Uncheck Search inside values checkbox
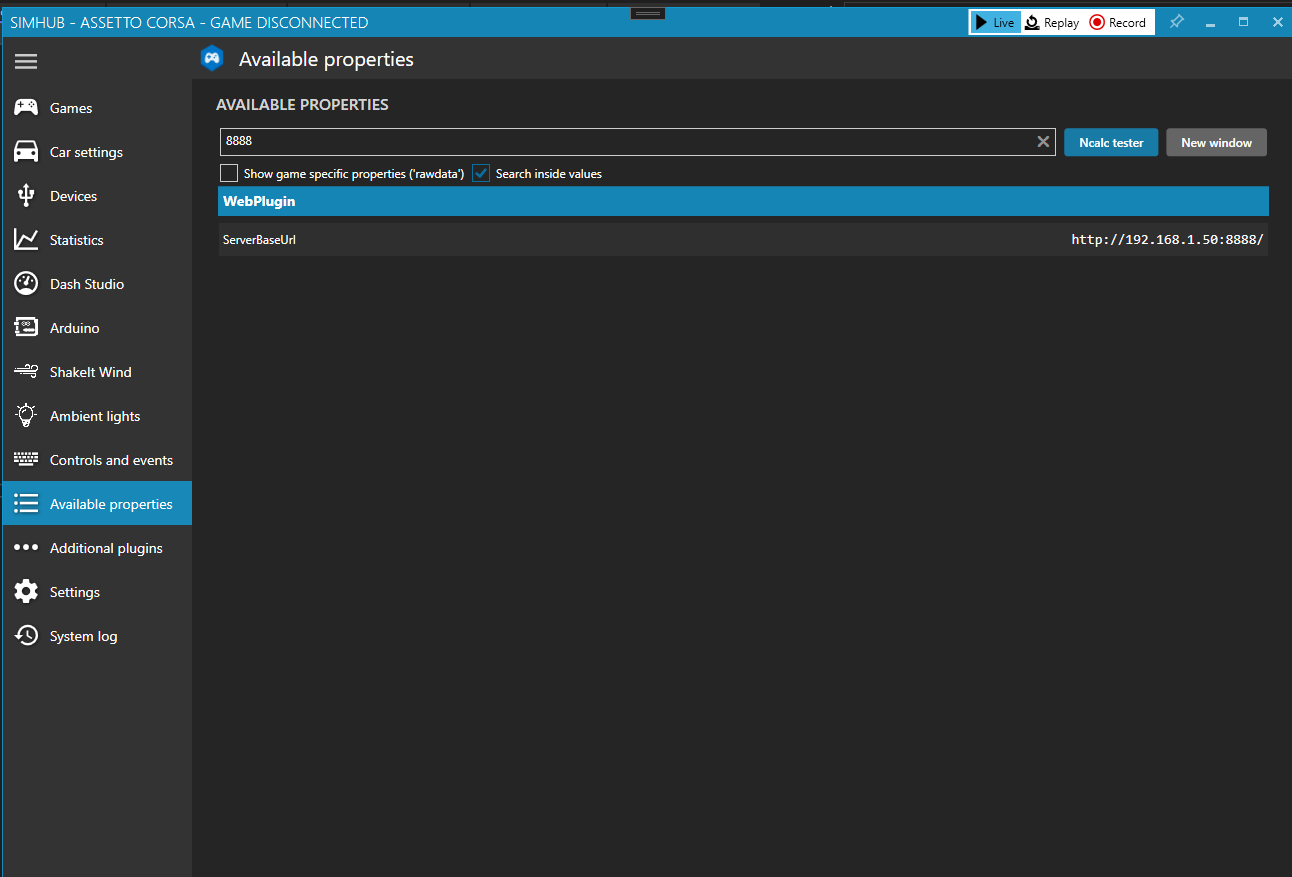Screen dimensions: 1292x877 tap(481, 173)
